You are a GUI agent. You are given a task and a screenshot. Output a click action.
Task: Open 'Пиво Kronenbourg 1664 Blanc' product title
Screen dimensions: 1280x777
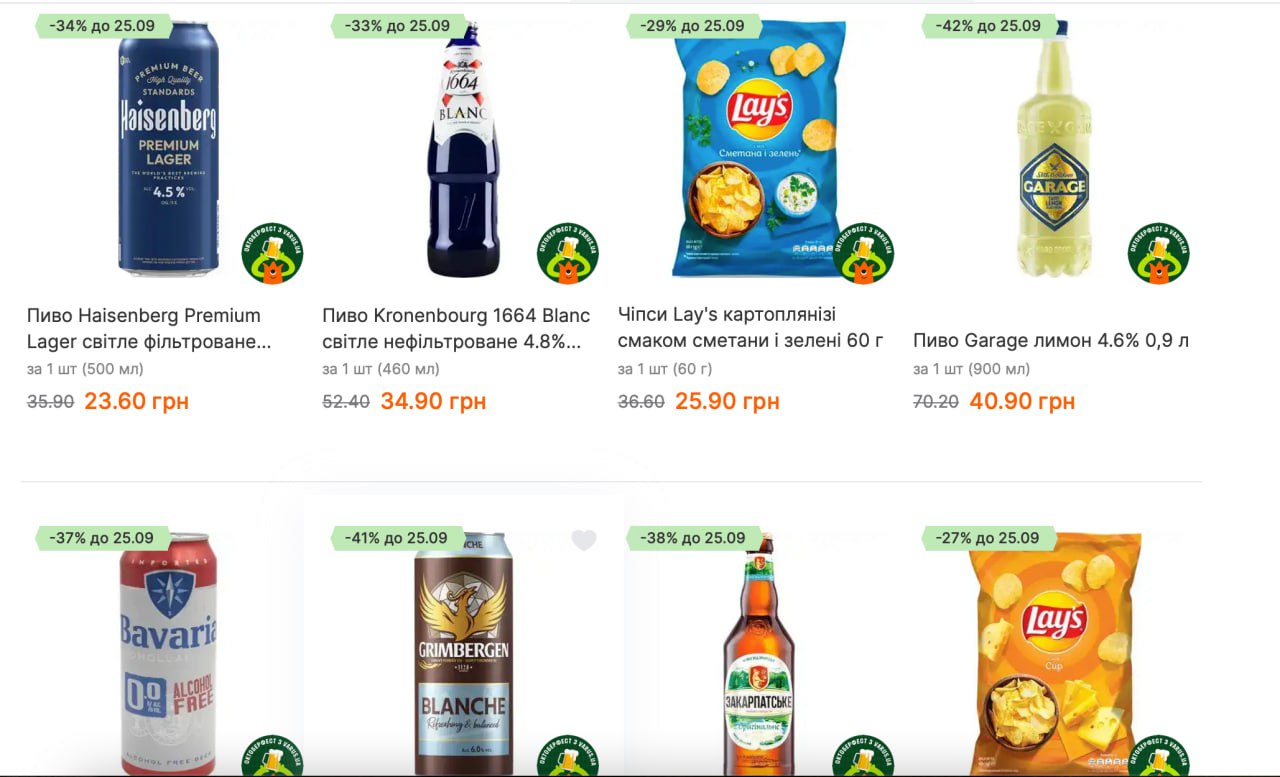tap(456, 328)
